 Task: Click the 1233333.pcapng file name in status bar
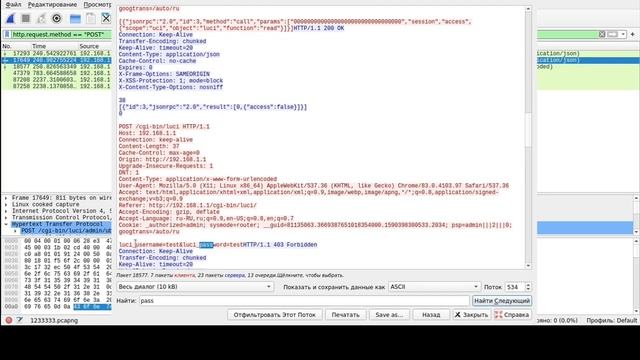click(x=54, y=320)
